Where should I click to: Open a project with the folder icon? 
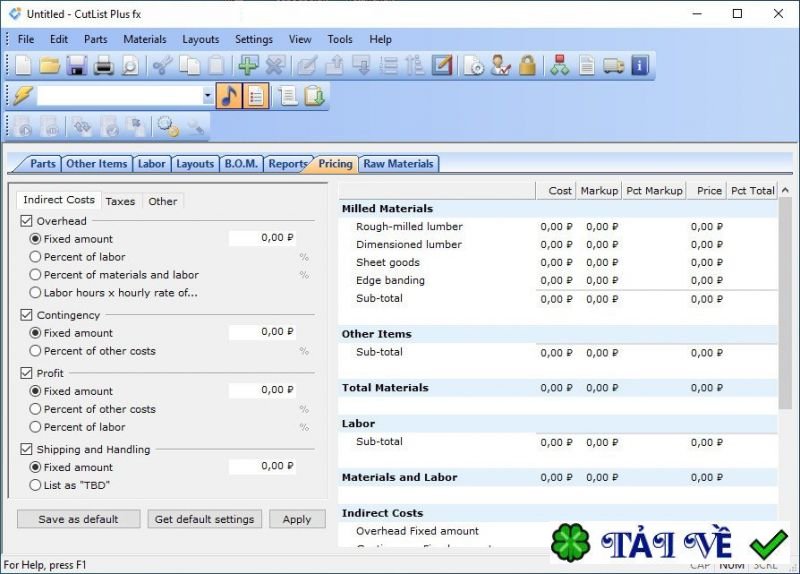click(50, 66)
